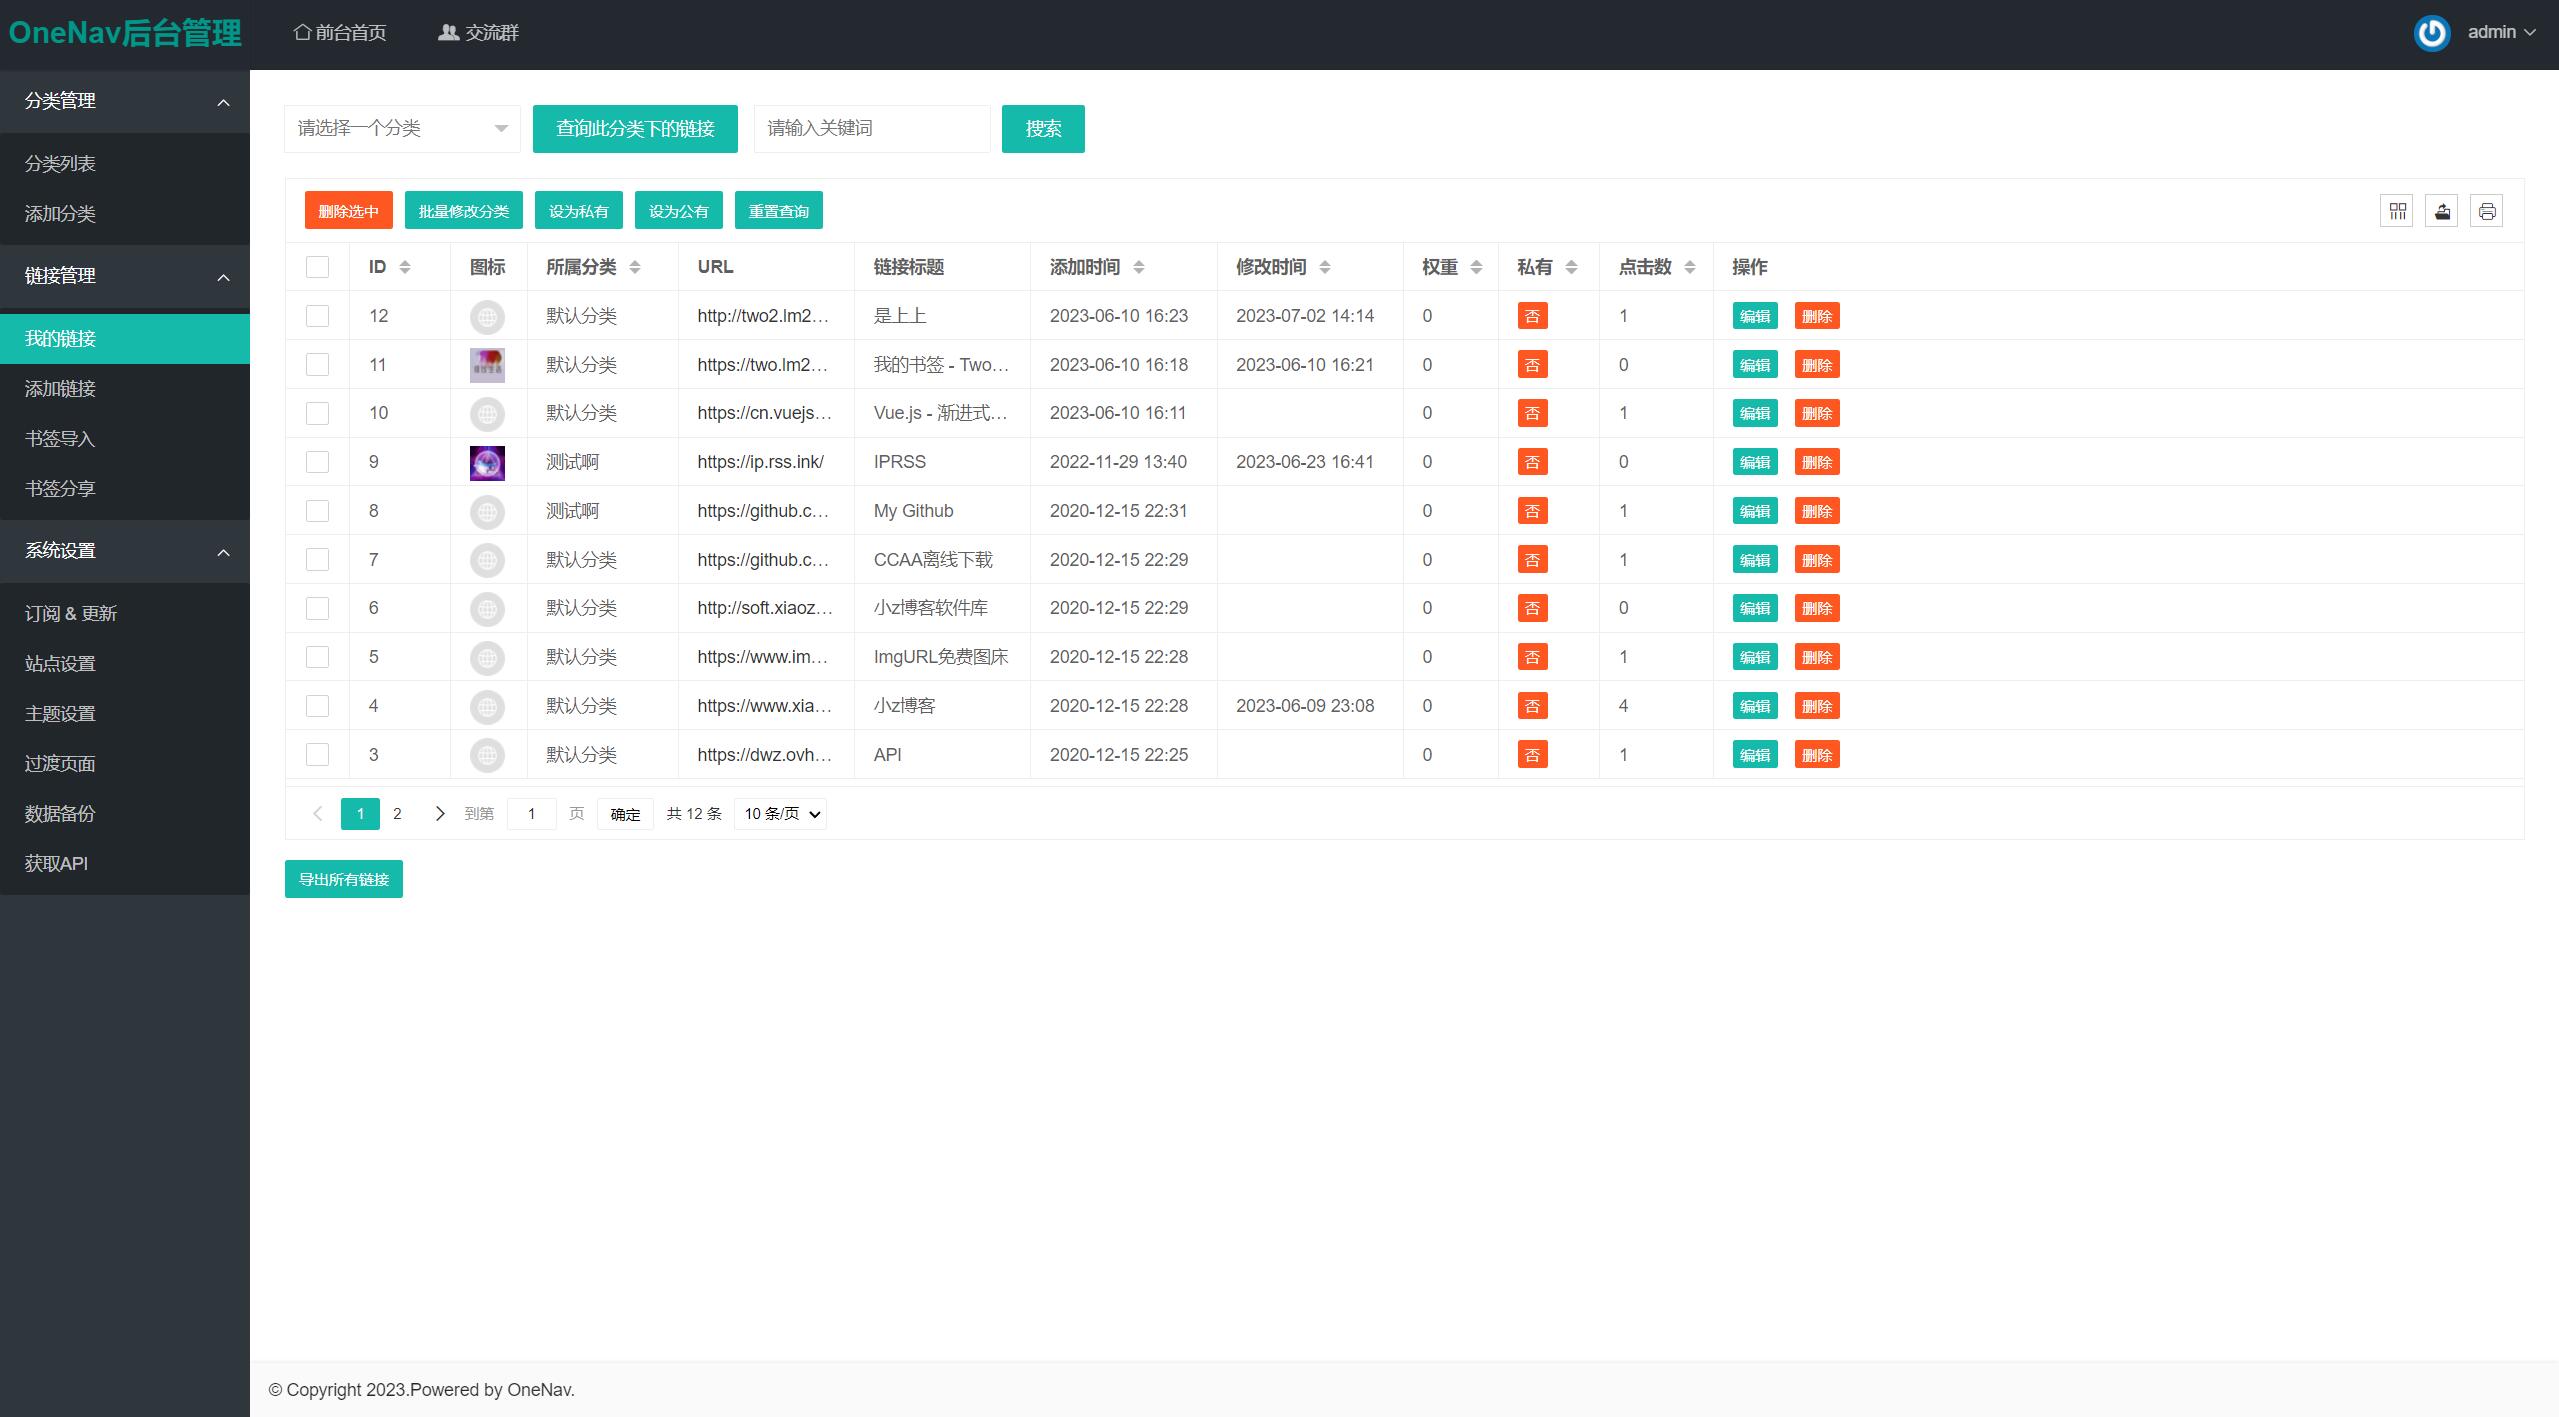Tick the select-all header checkbox

point(317,267)
